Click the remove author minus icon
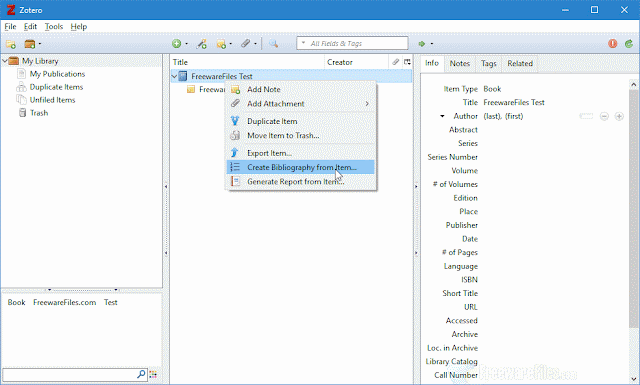640x385 pixels. (604, 116)
